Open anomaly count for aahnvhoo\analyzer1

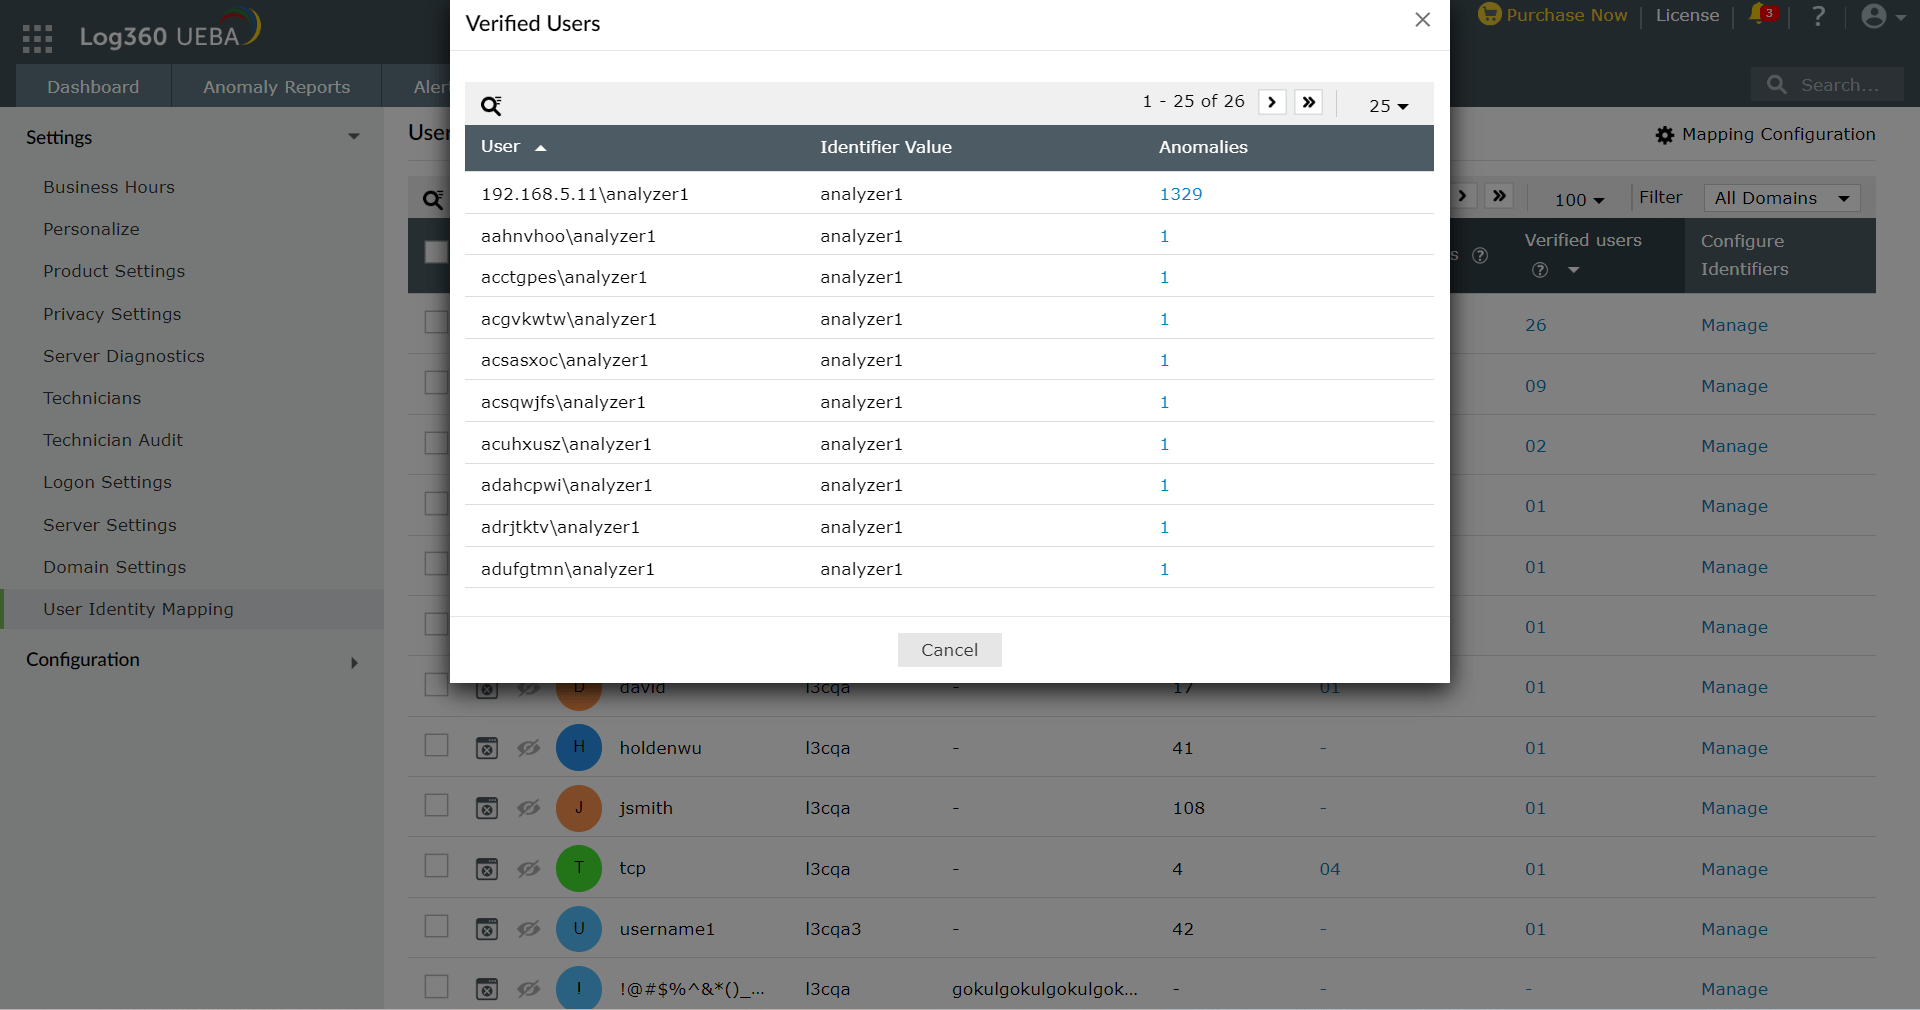point(1164,236)
